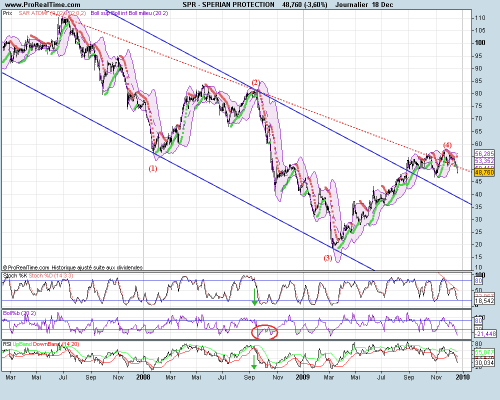This screenshot has height=400, width=500.
Task: Click the 45 price axis label
Action: (x=479, y=182)
